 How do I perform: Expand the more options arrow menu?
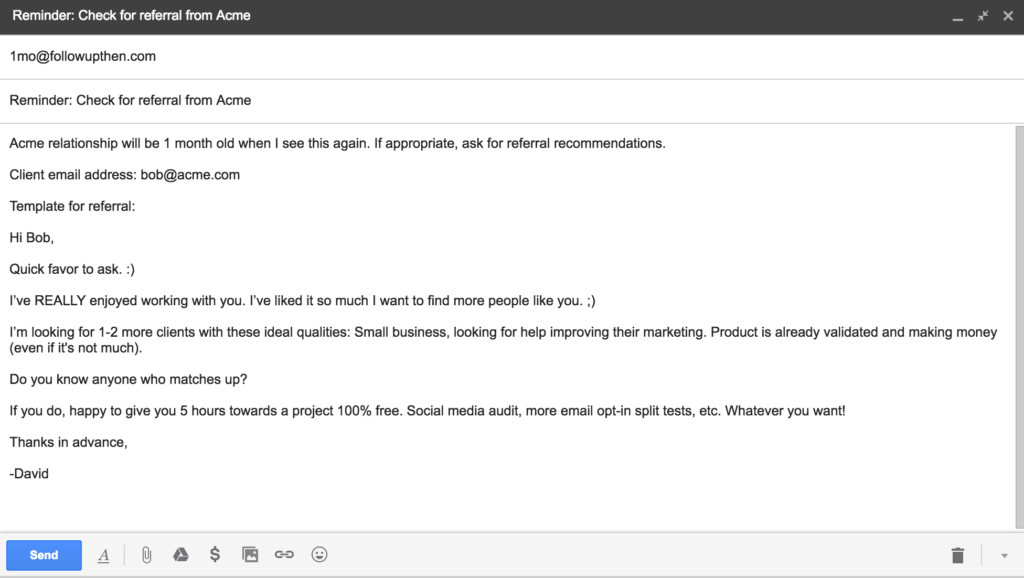[x=1004, y=555]
